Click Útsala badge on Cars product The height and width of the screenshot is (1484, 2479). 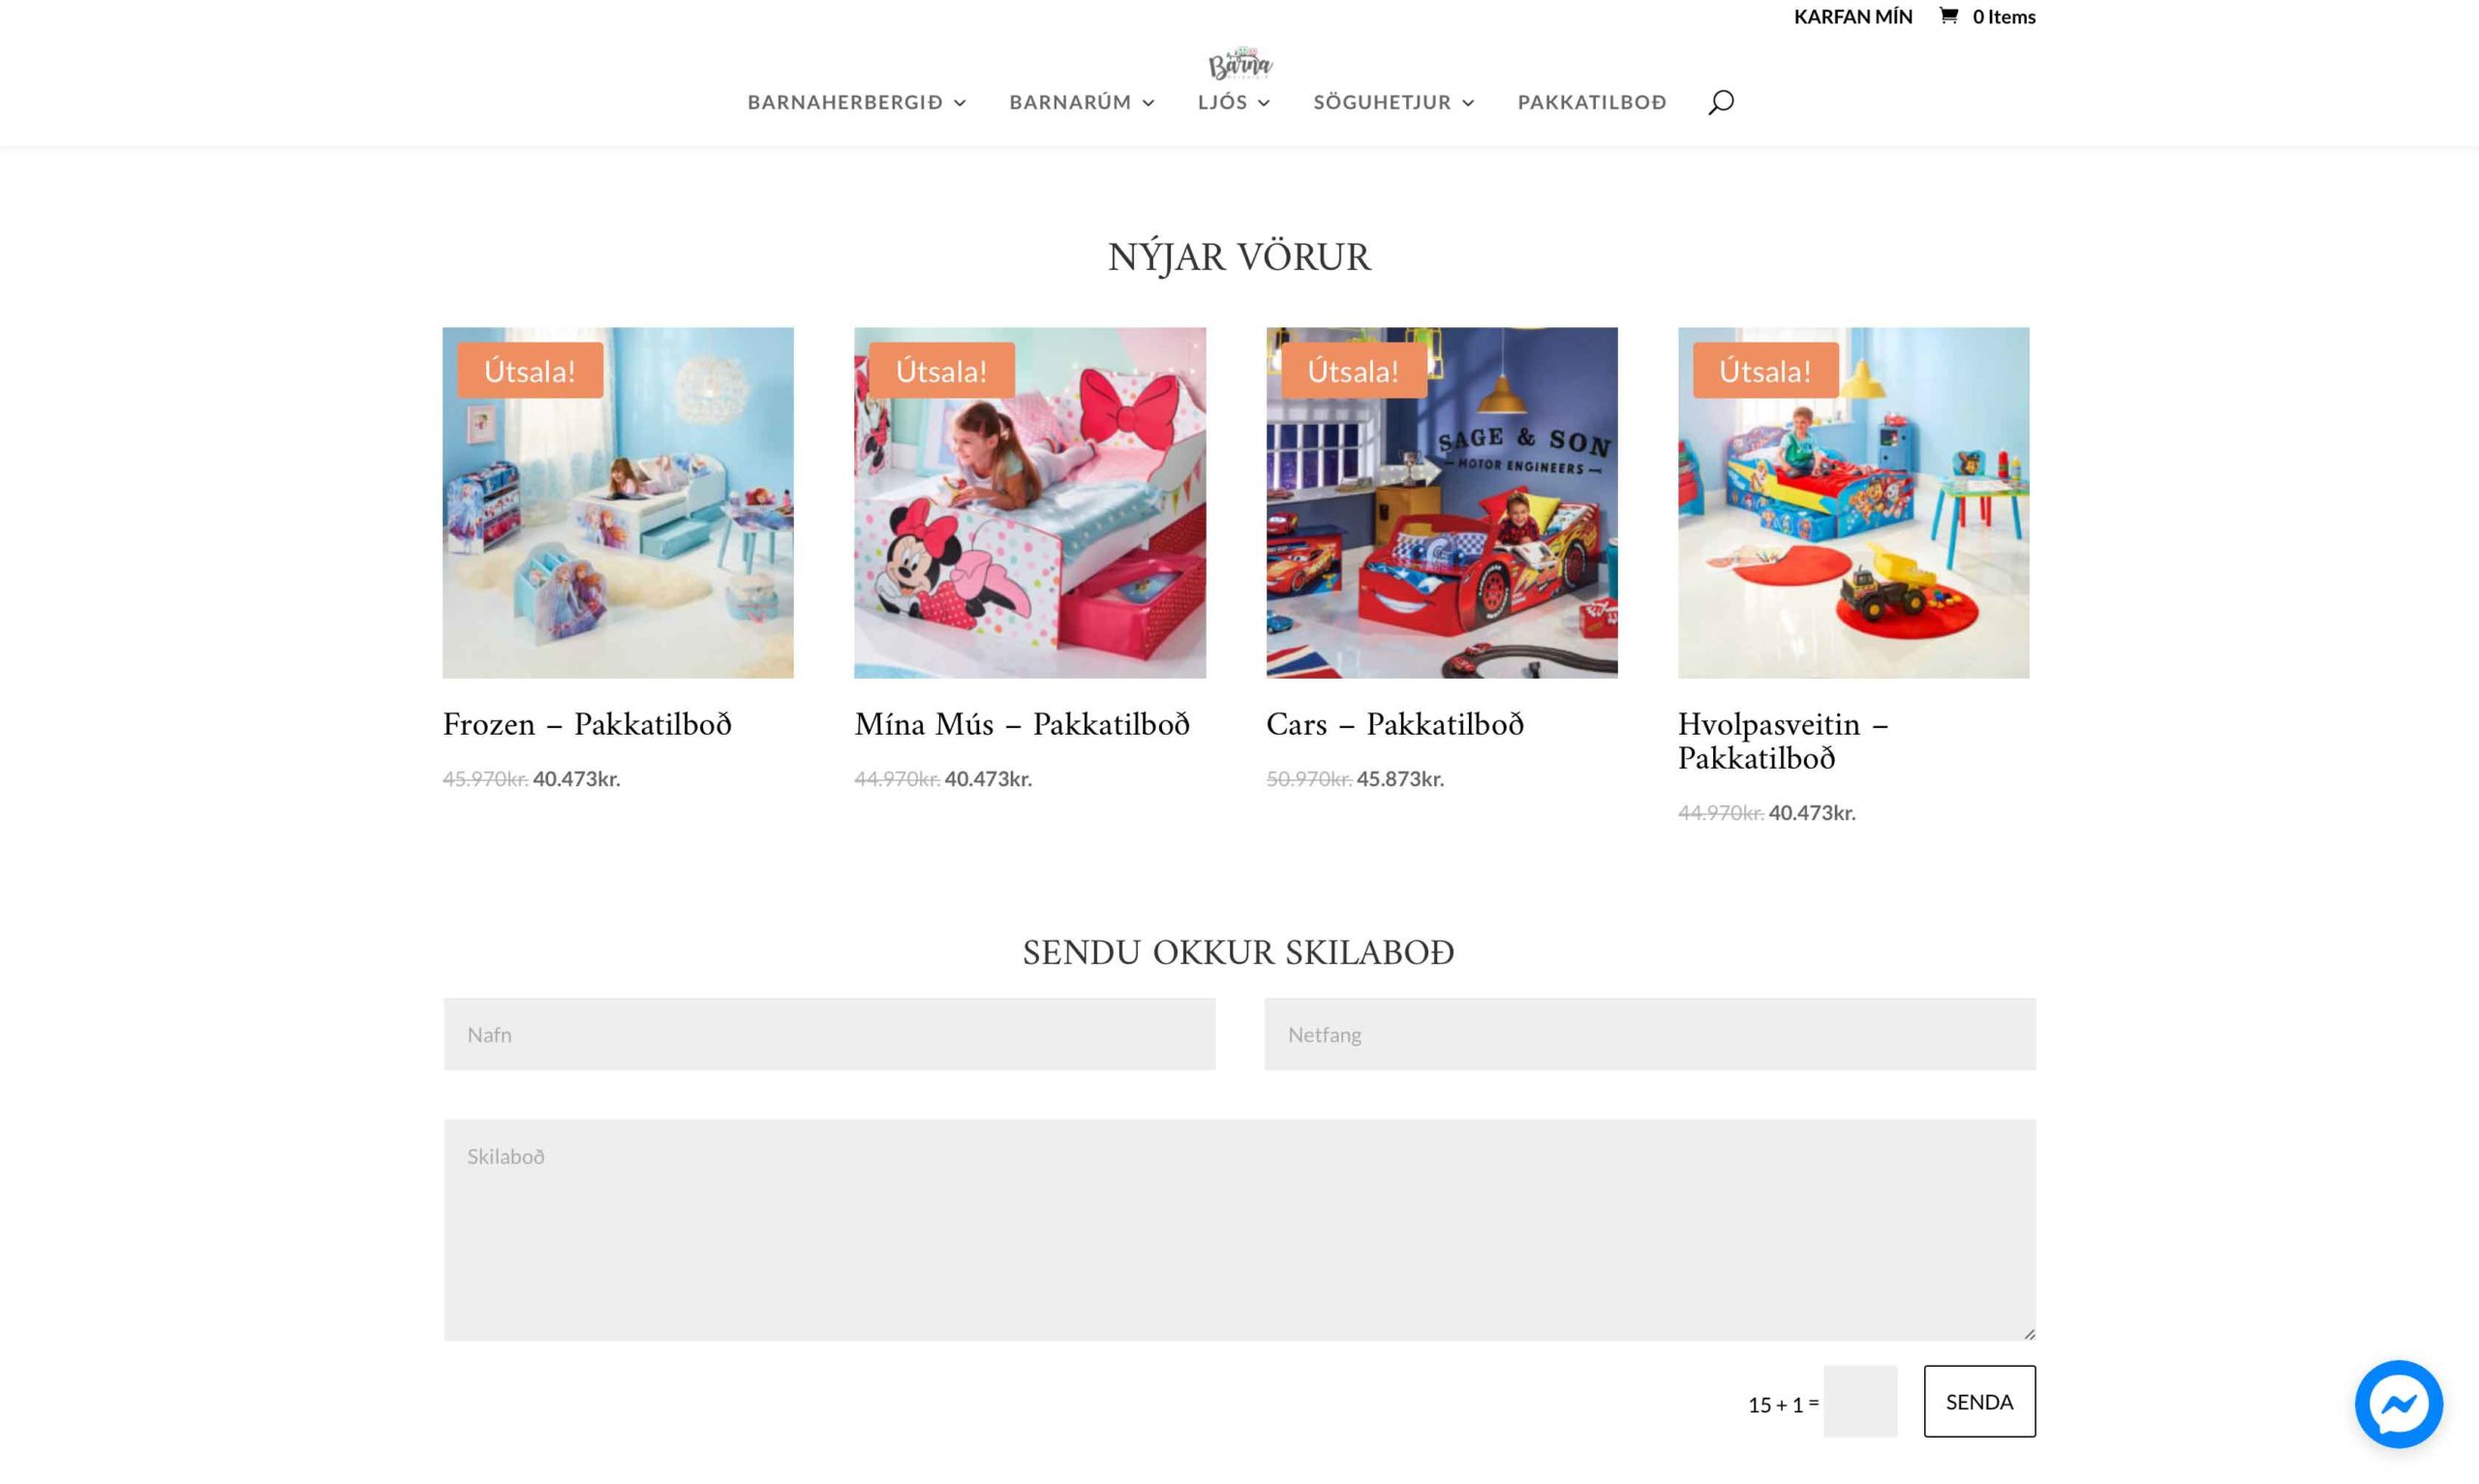coord(1353,371)
